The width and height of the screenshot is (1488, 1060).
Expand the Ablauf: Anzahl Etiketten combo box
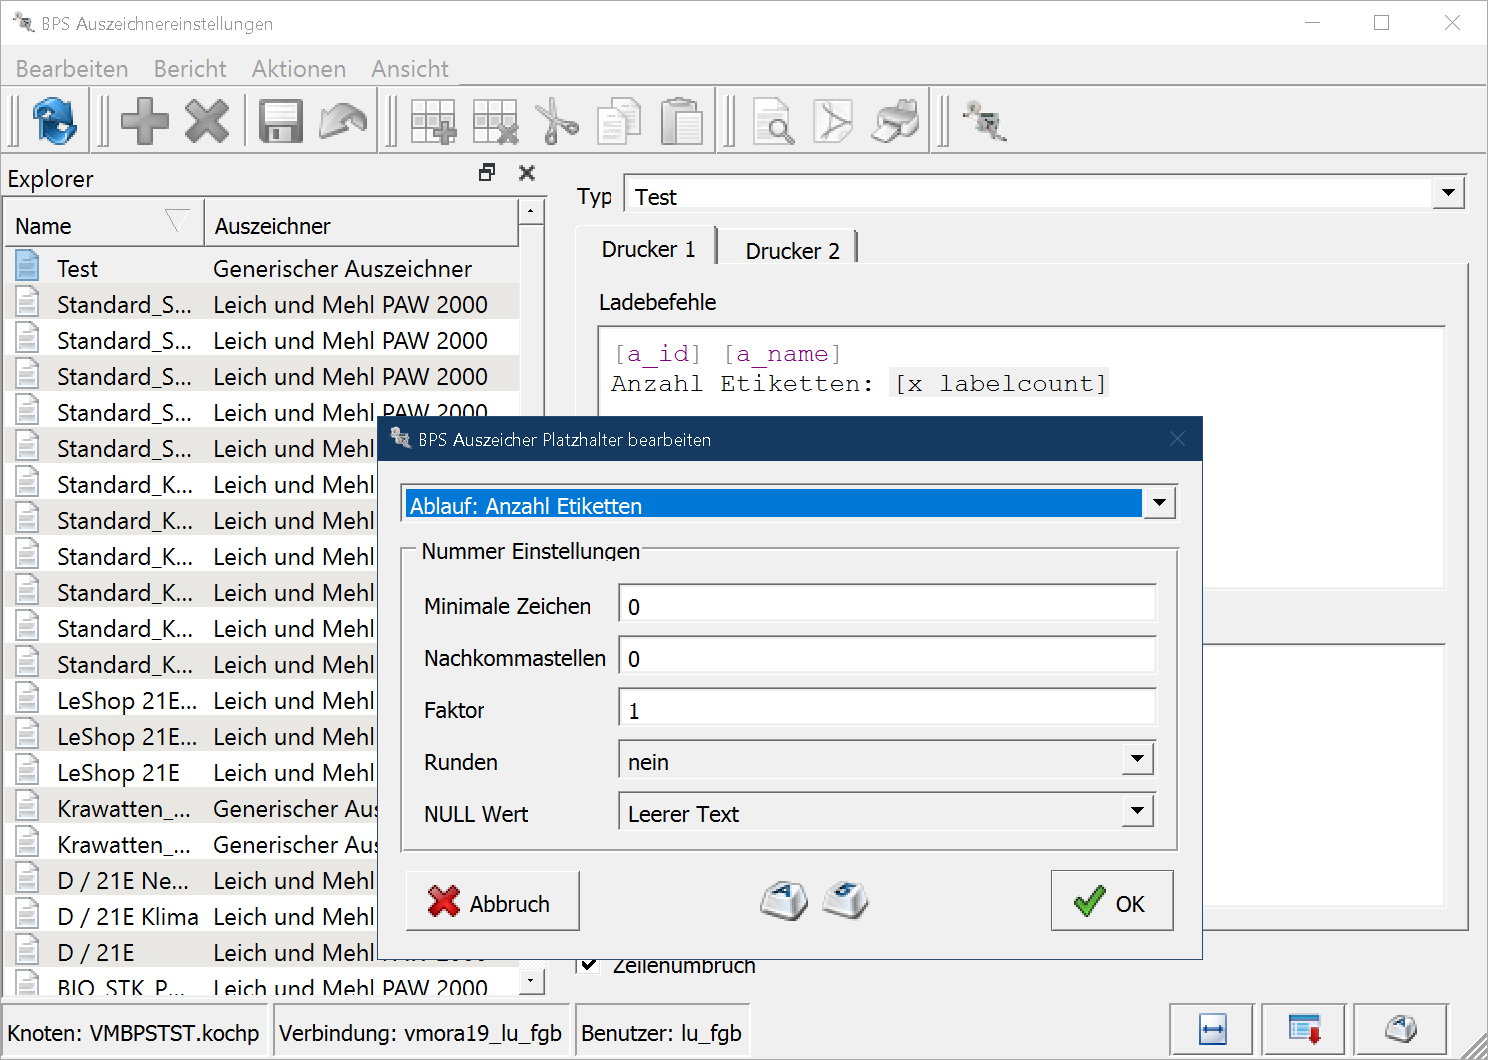pos(1159,503)
